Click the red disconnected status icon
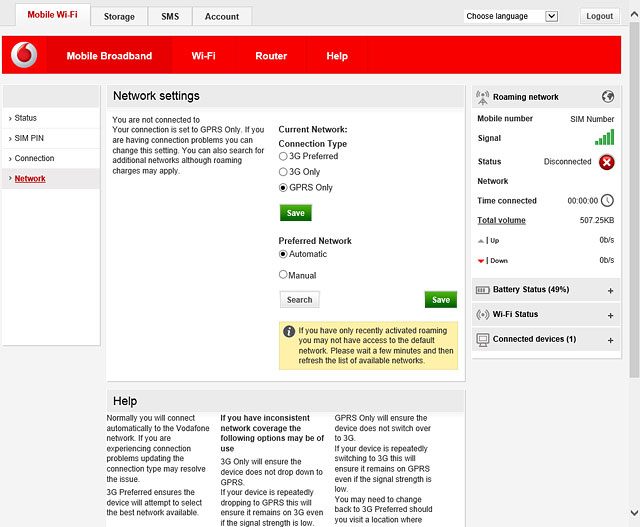This screenshot has width=640, height=527. click(x=607, y=162)
